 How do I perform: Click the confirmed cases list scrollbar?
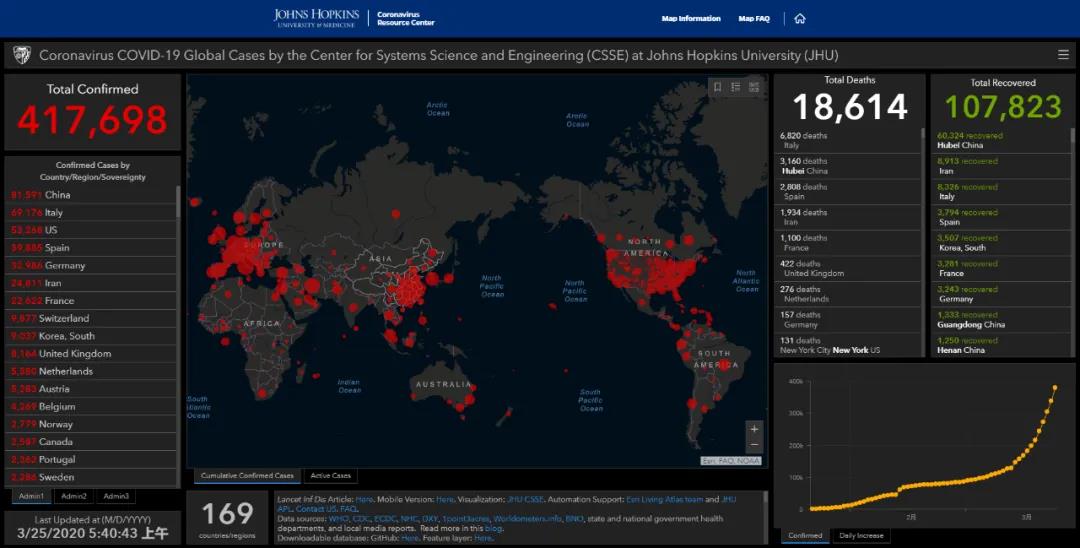pos(179,200)
